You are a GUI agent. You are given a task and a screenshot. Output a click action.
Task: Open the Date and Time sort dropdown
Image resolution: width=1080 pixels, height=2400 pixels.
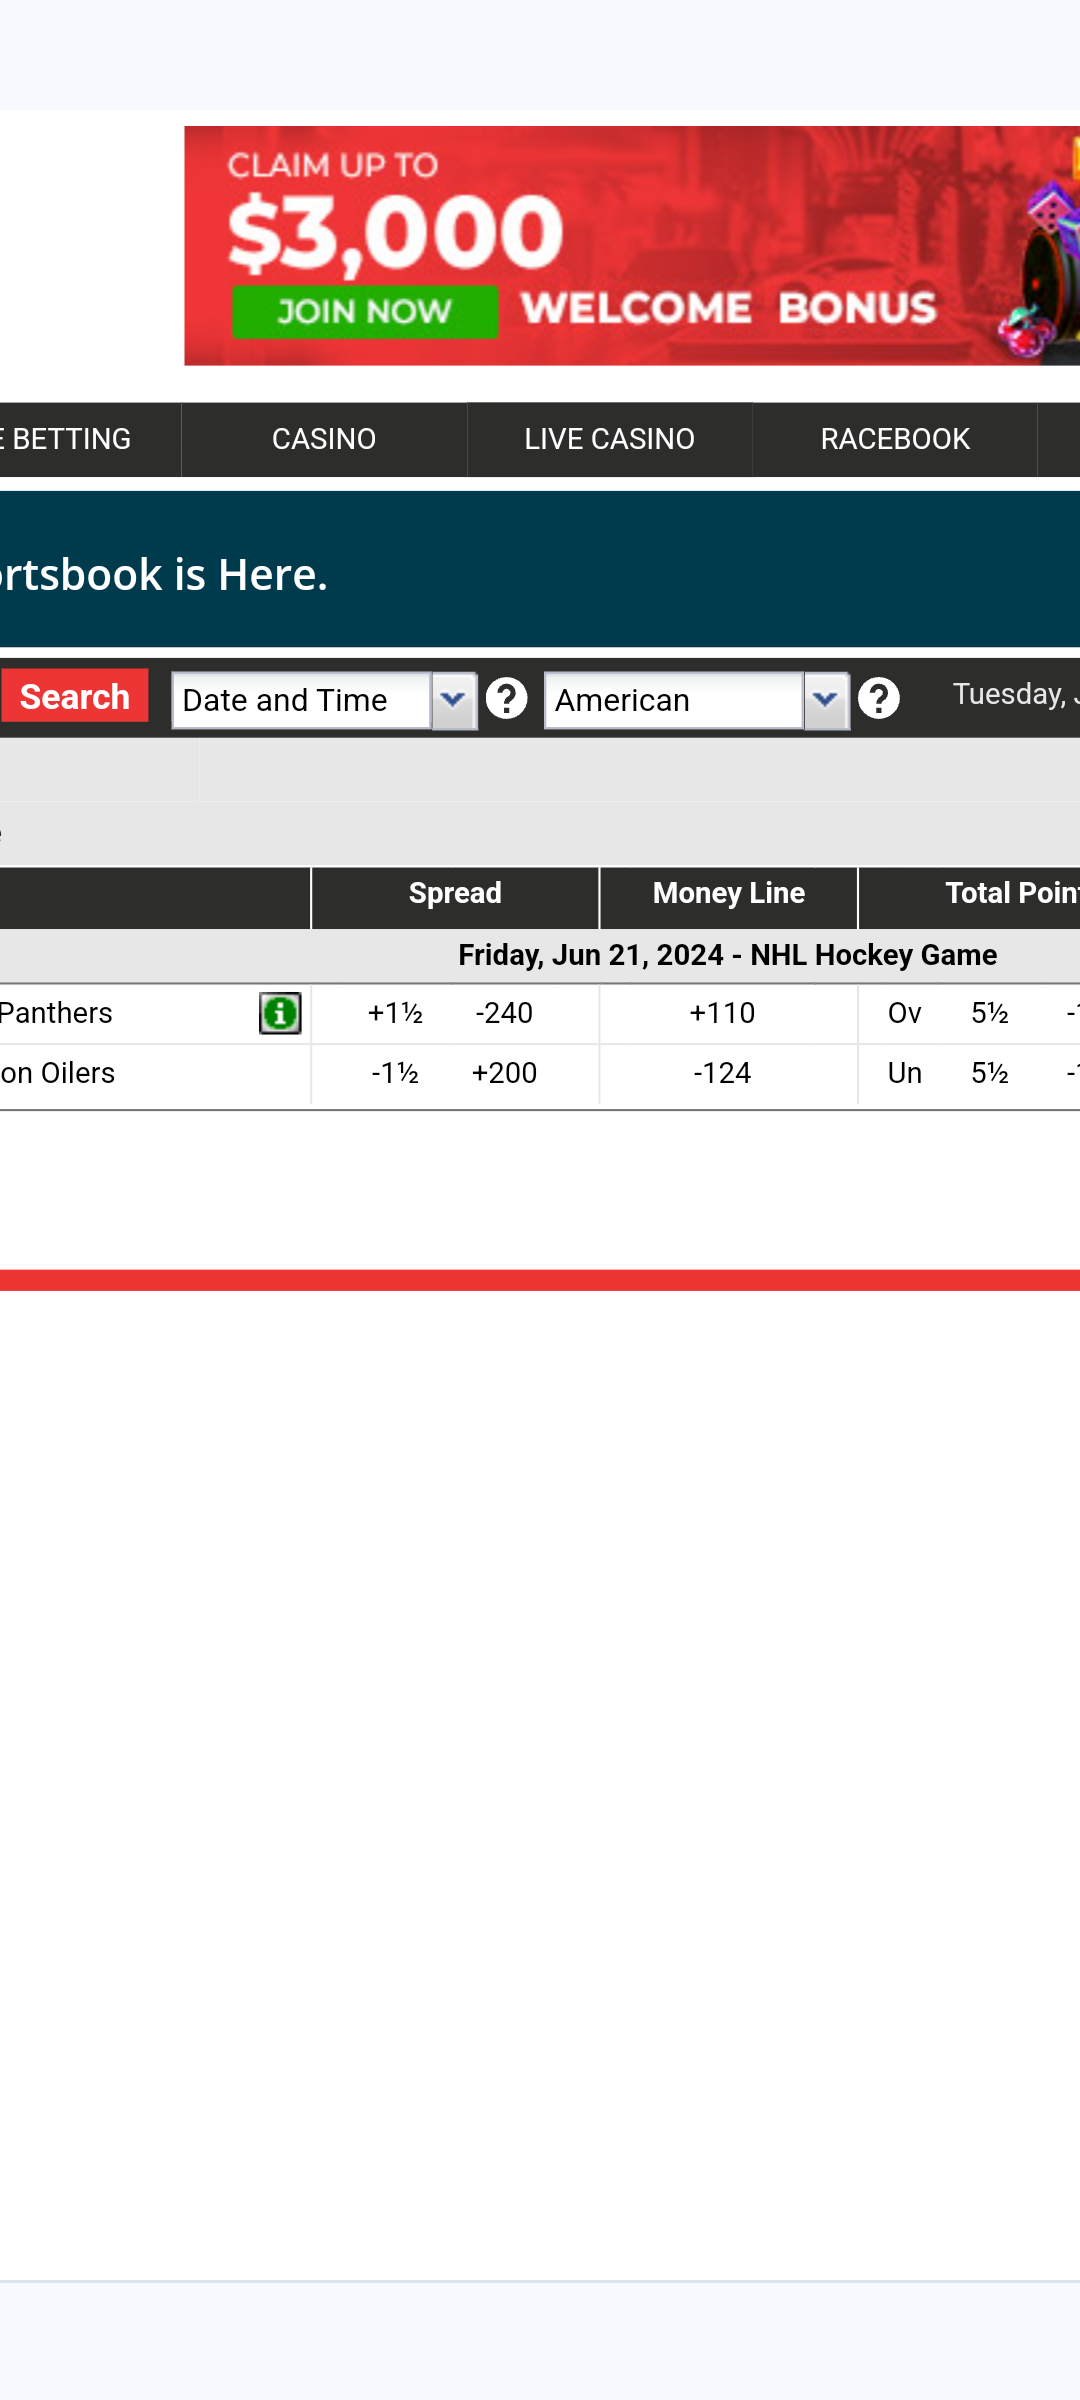[x=453, y=700]
